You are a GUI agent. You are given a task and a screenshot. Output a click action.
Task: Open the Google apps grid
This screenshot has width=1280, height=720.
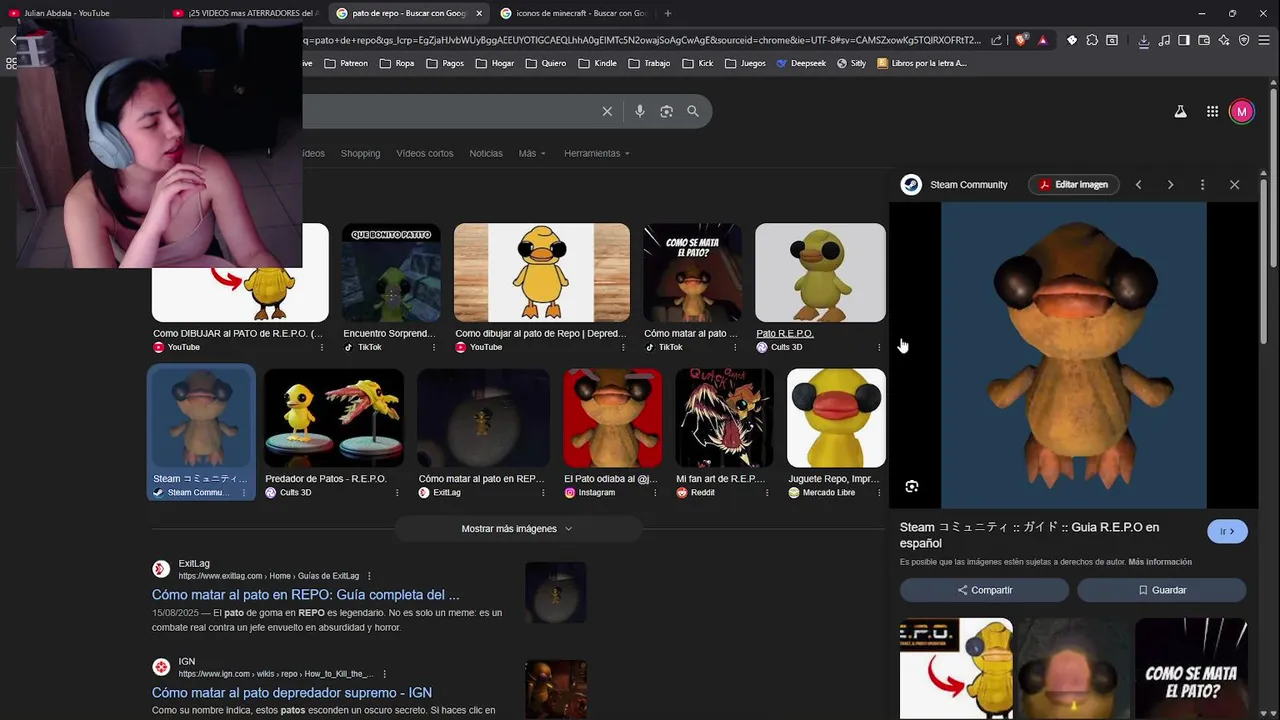coord(1212,112)
